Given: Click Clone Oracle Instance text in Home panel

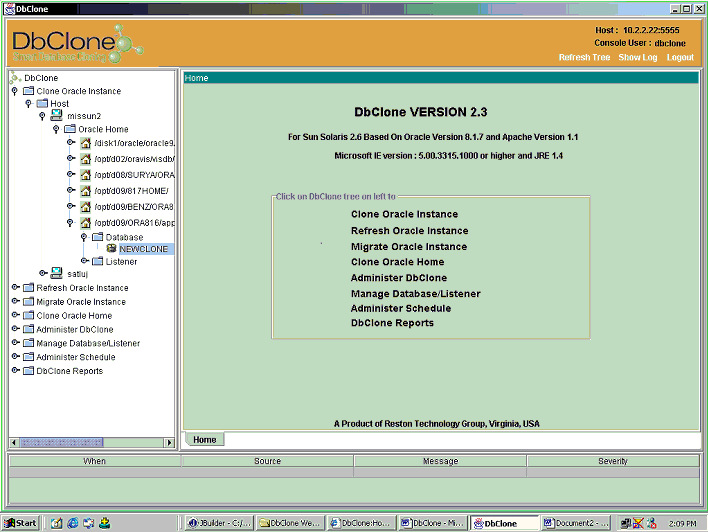Looking at the screenshot, I should tap(404, 214).
